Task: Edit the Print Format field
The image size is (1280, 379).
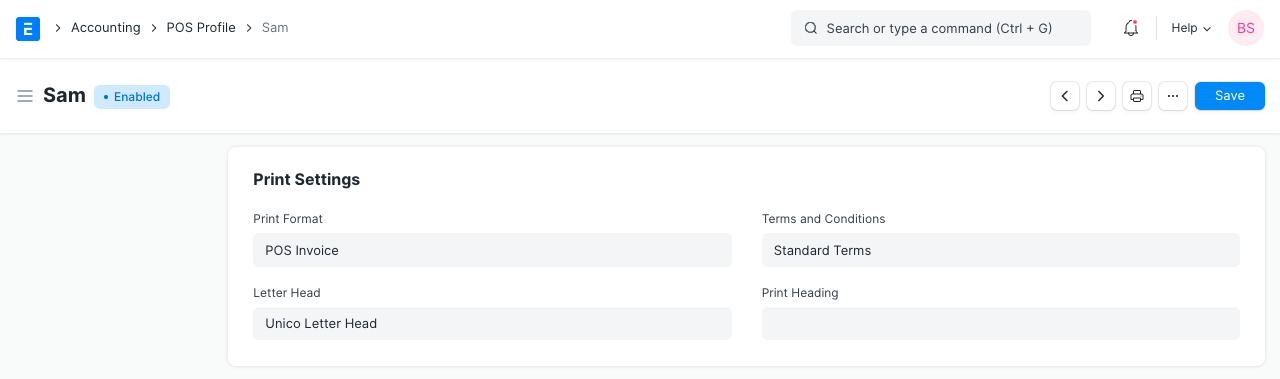Action: coord(492,250)
